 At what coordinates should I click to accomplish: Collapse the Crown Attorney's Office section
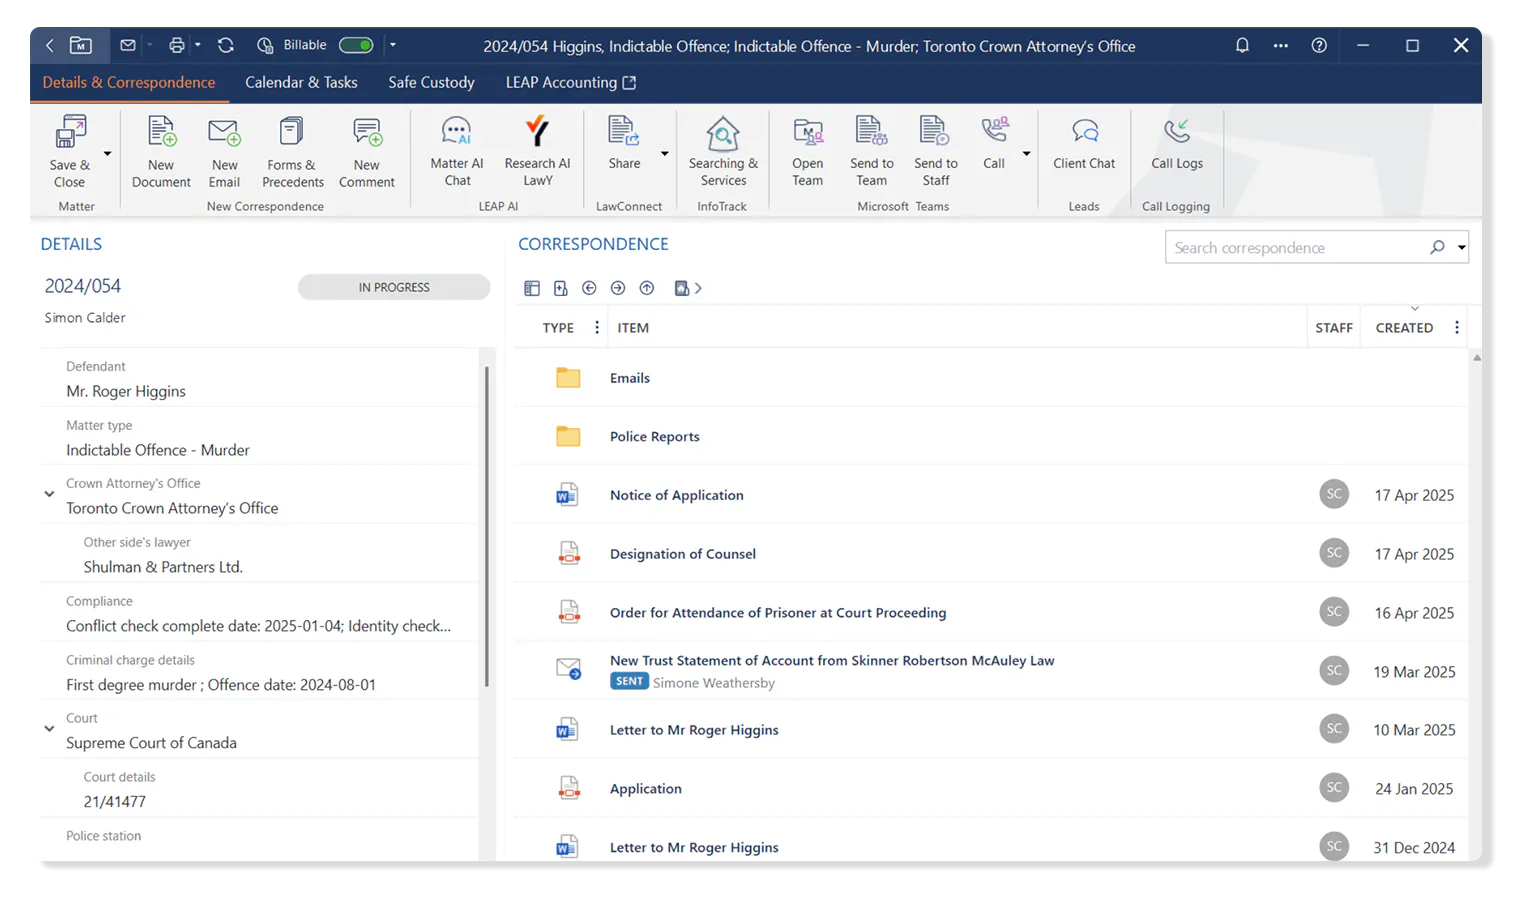tap(49, 494)
